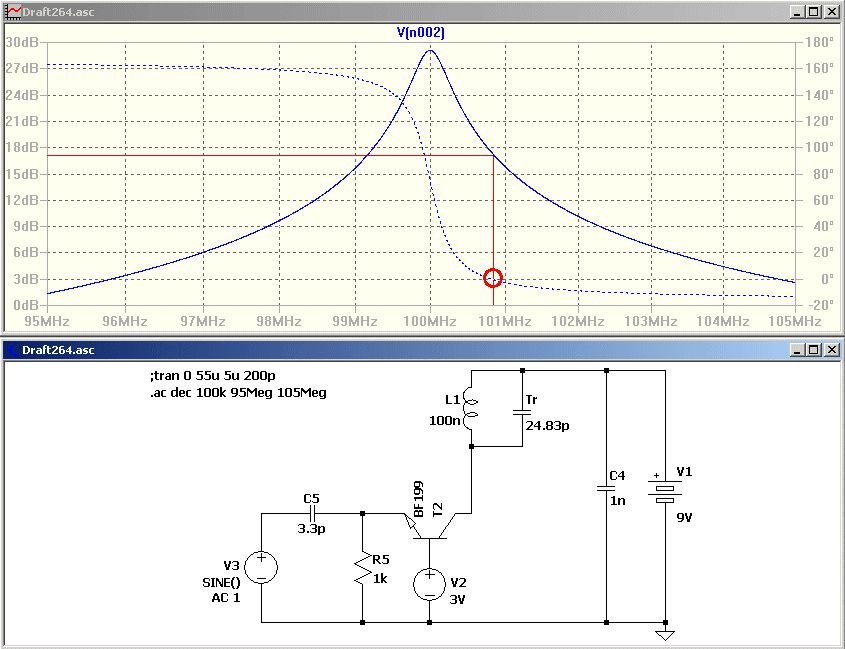Select the L1 100n inductor symbol

click(470, 409)
